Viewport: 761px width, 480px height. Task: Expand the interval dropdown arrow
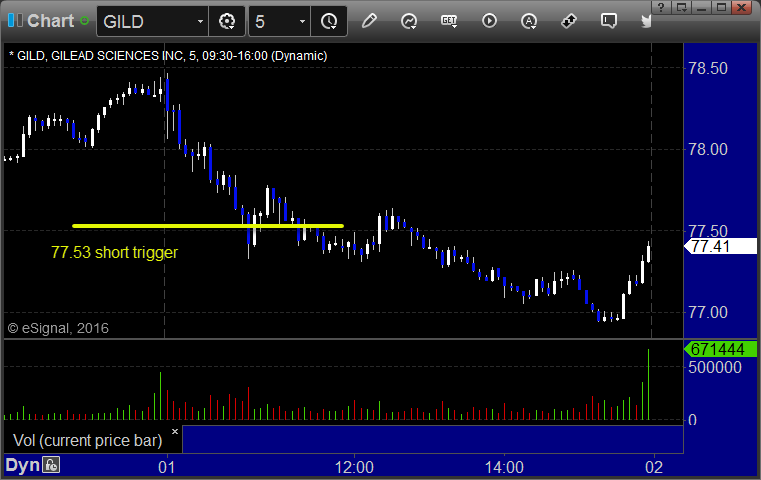pyautogui.click(x=302, y=21)
